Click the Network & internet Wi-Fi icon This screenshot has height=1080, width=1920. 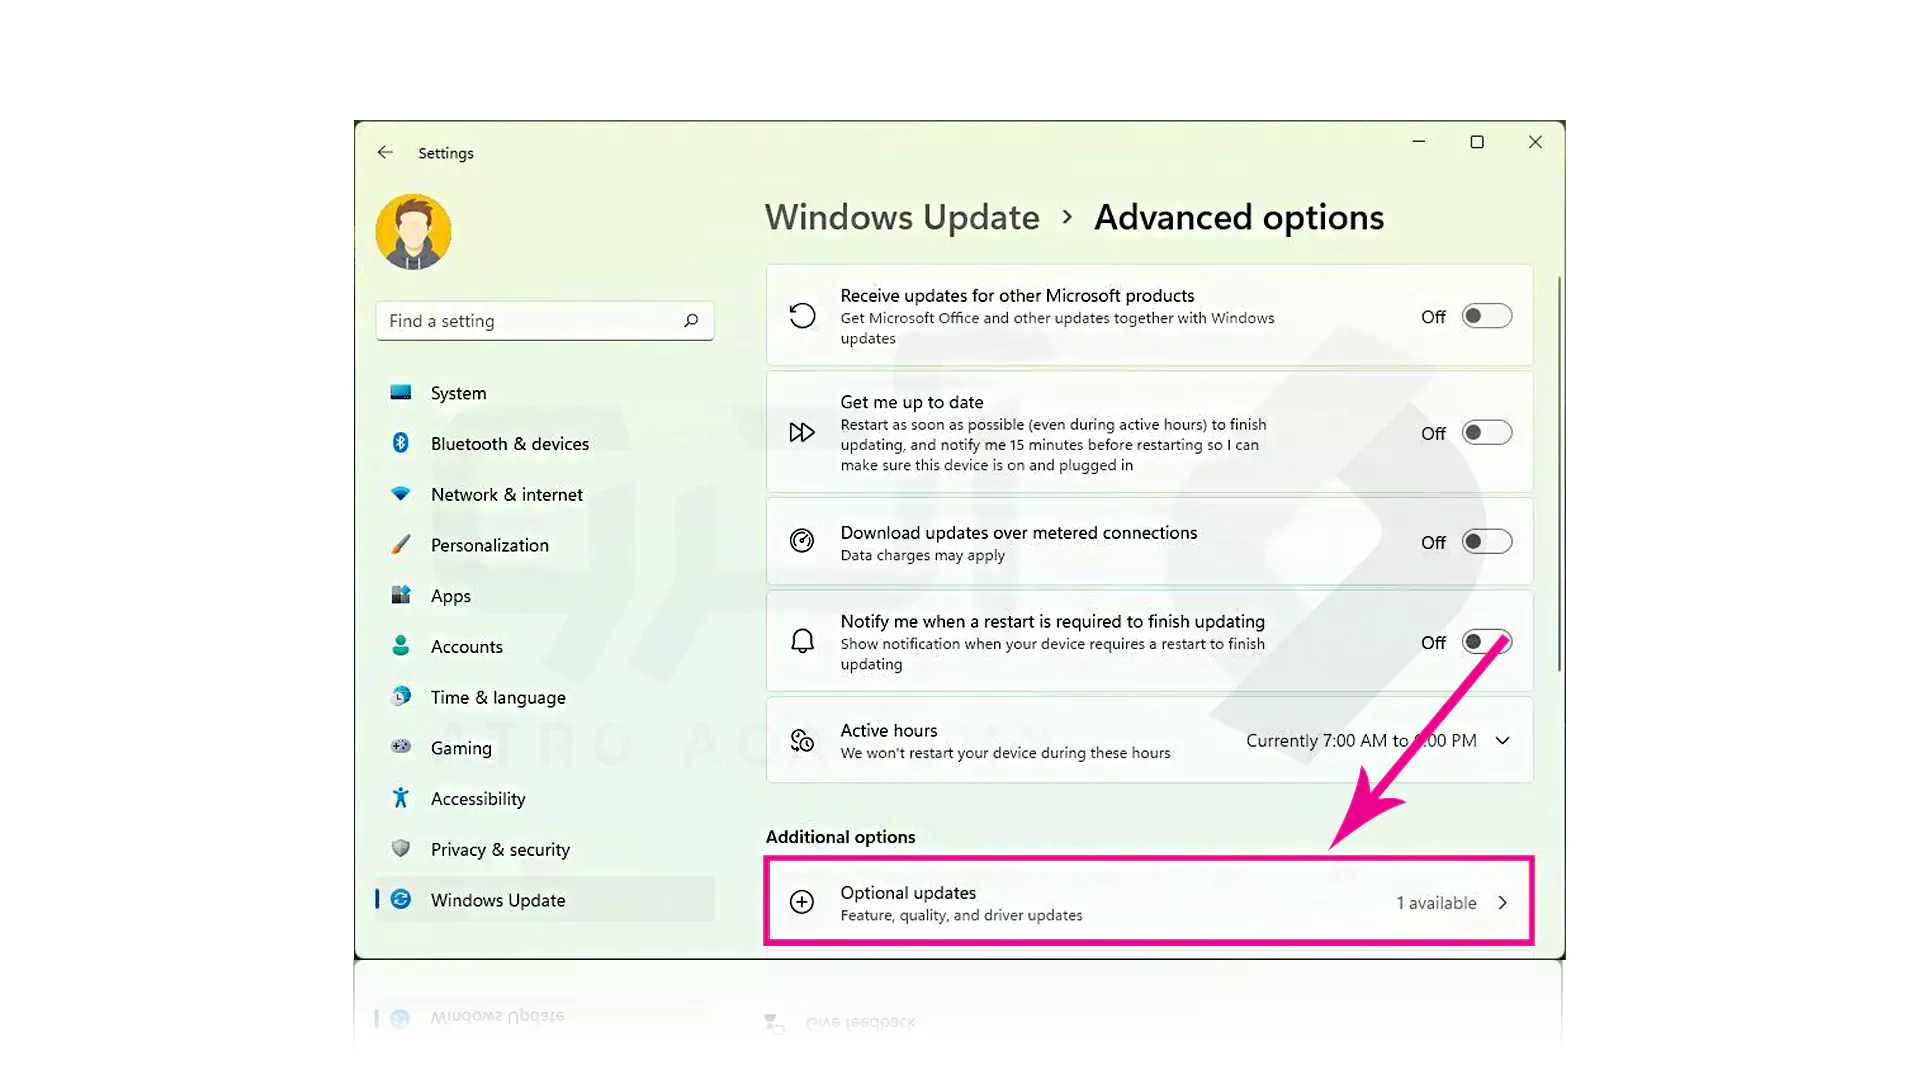(x=401, y=494)
